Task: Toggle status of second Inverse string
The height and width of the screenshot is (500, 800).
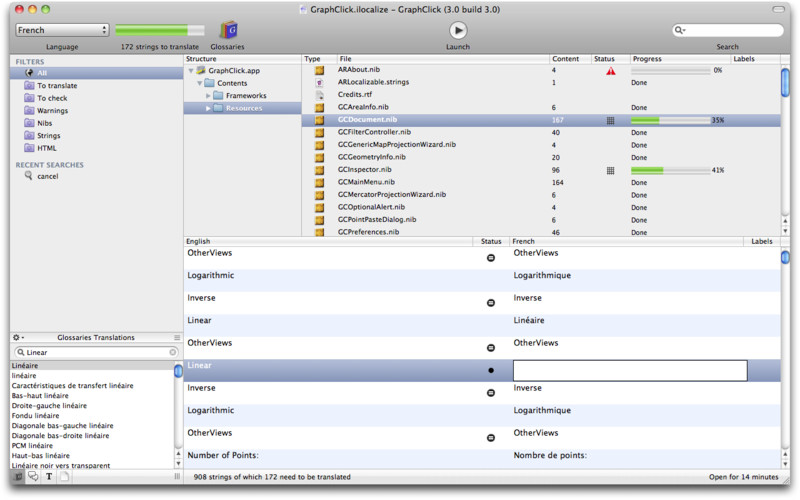Action: pos(491,392)
